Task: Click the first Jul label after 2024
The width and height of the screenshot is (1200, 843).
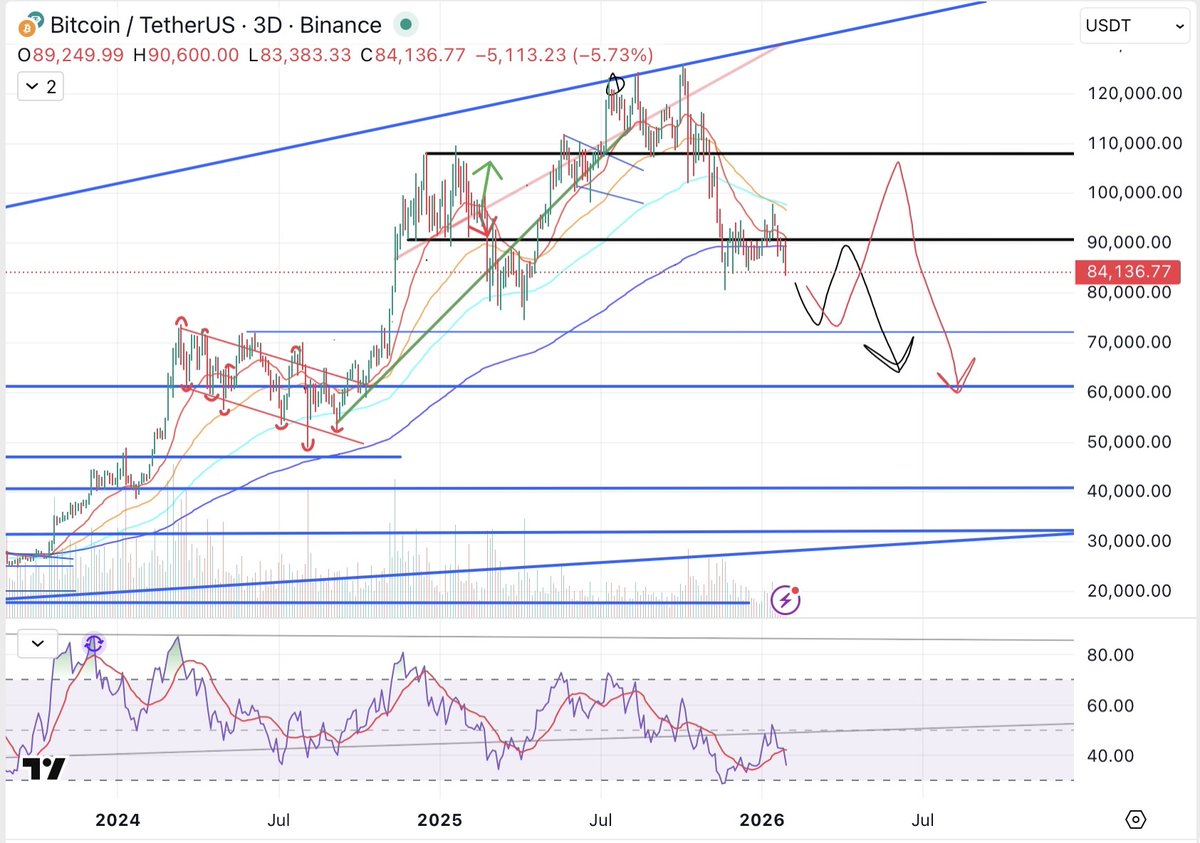Action: (279, 820)
